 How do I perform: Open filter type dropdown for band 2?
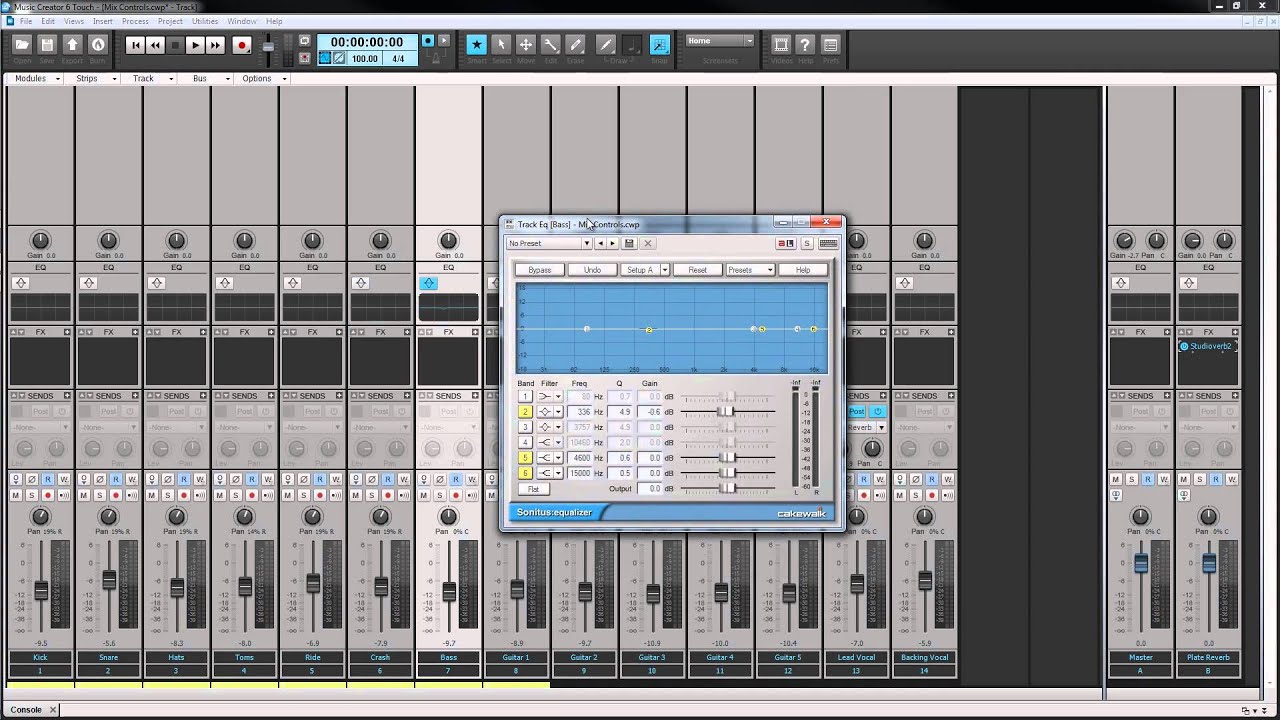click(558, 412)
